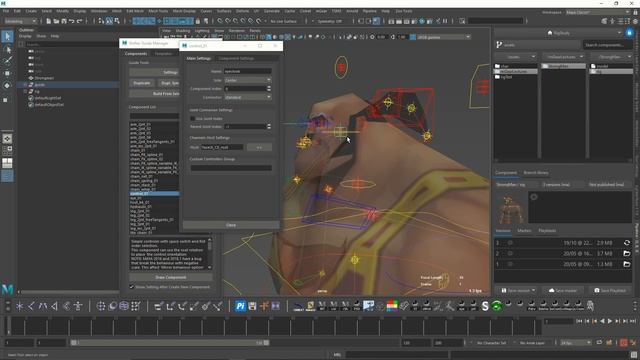The height and width of the screenshot is (360, 640).
Task: Toggle the Use Joint Index checkbox
Action: pos(192,118)
